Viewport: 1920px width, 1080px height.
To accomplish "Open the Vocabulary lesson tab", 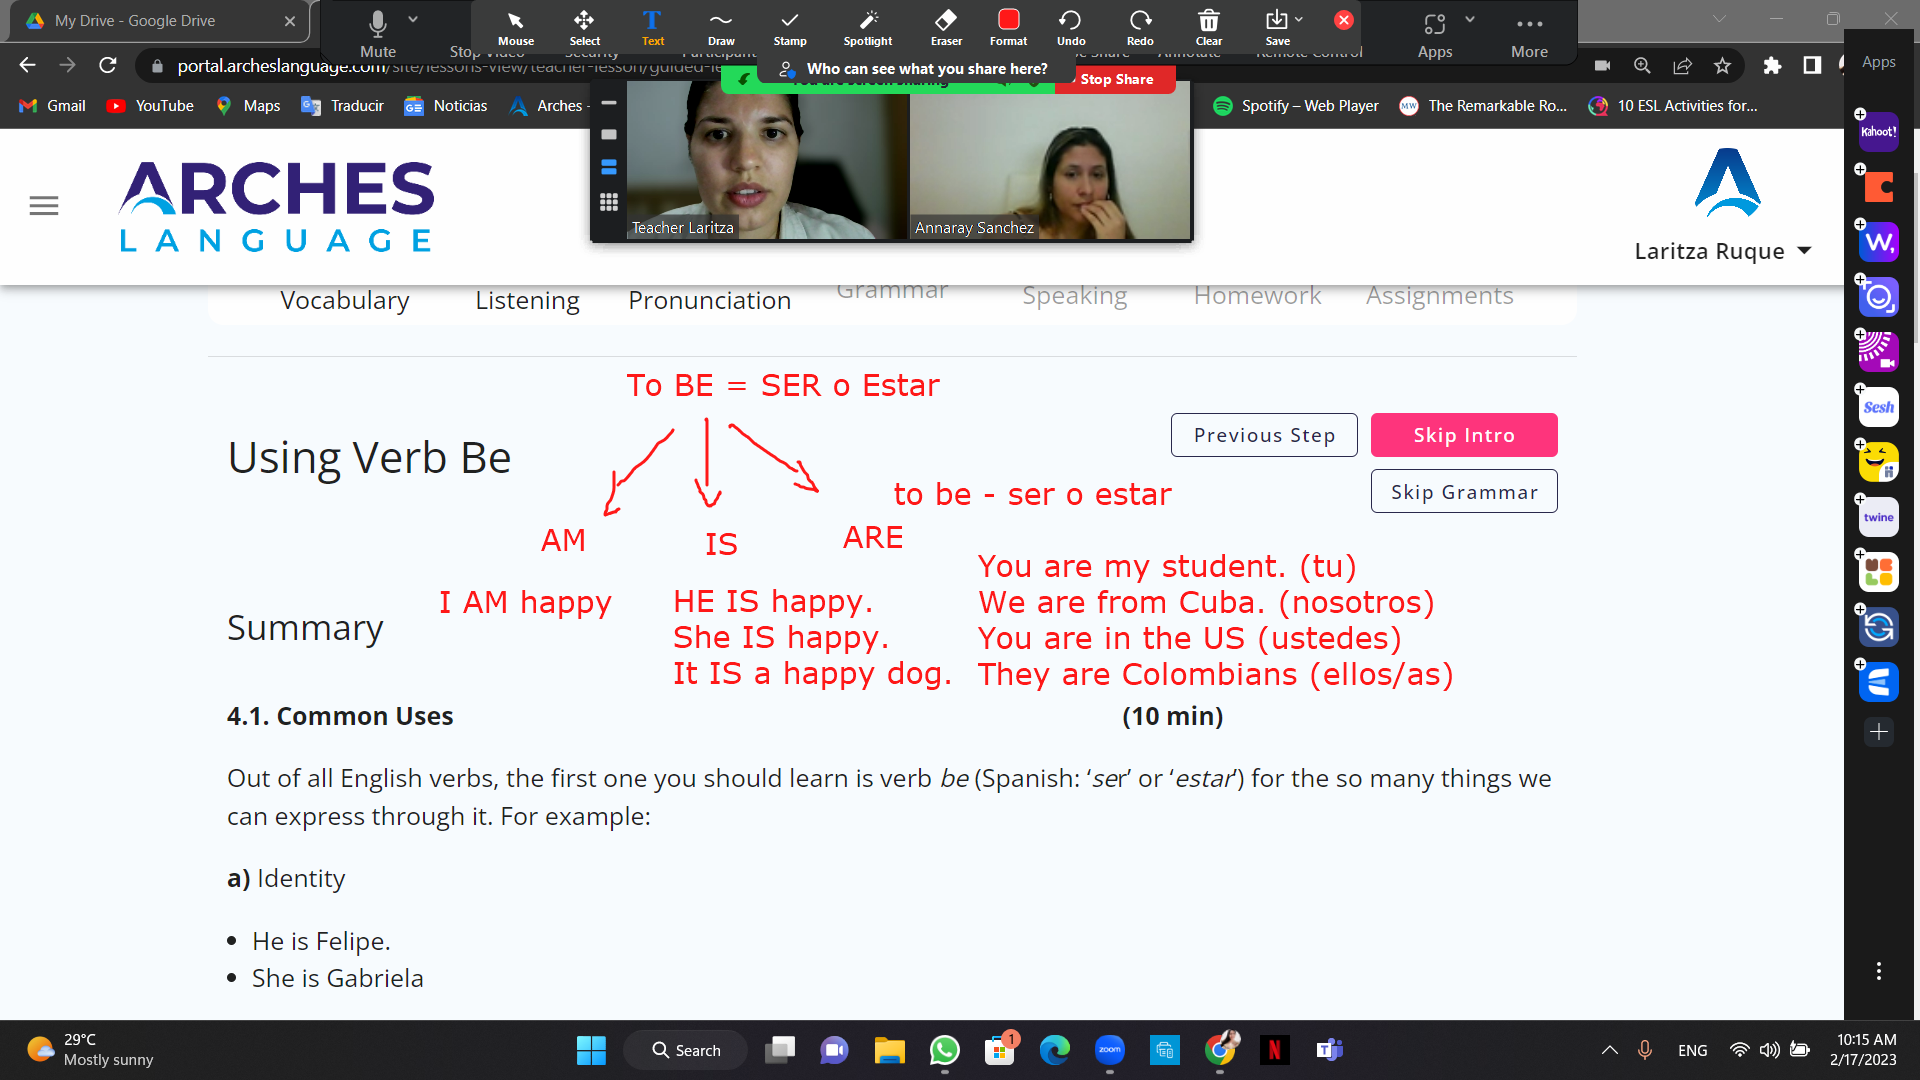I will tap(344, 300).
